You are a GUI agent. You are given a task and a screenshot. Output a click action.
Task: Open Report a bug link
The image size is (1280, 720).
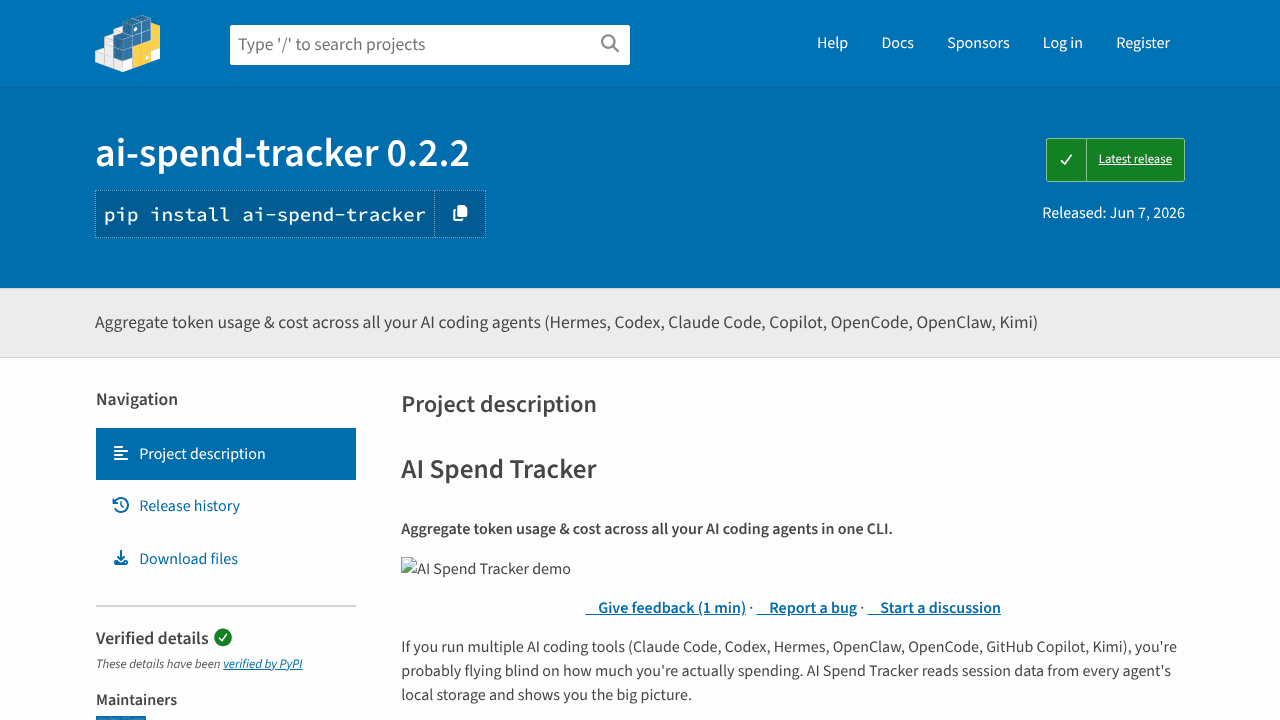(x=807, y=608)
